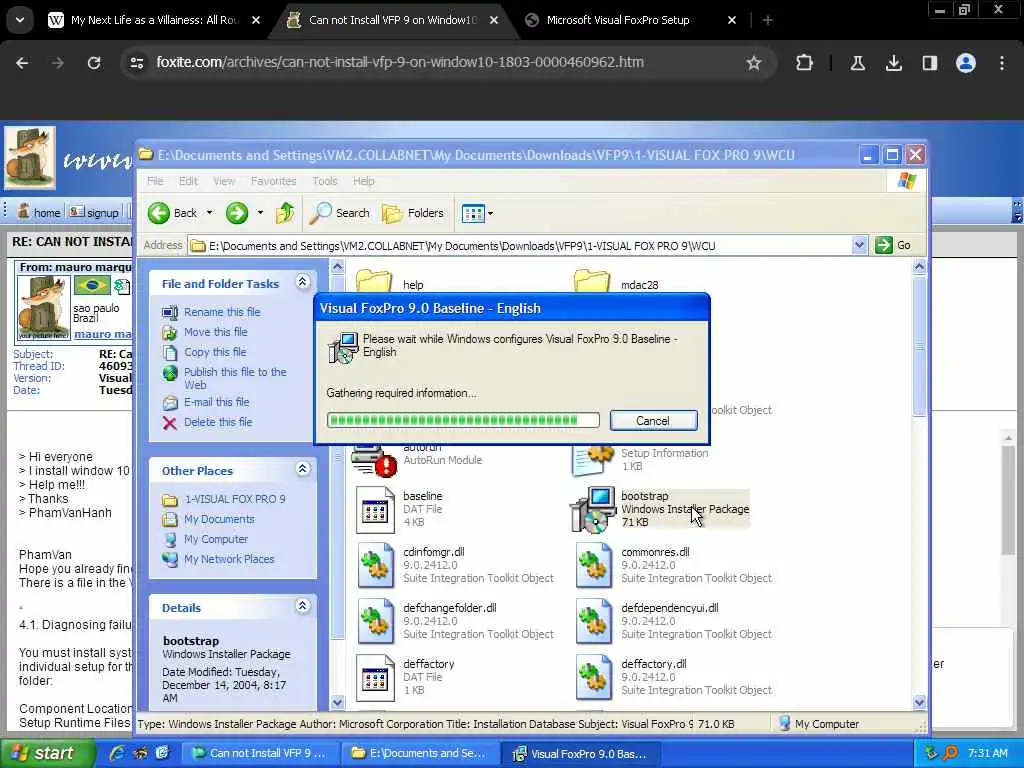Open My Network Places link
This screenshot has width=1024, height=768.
tap(229, 559)
